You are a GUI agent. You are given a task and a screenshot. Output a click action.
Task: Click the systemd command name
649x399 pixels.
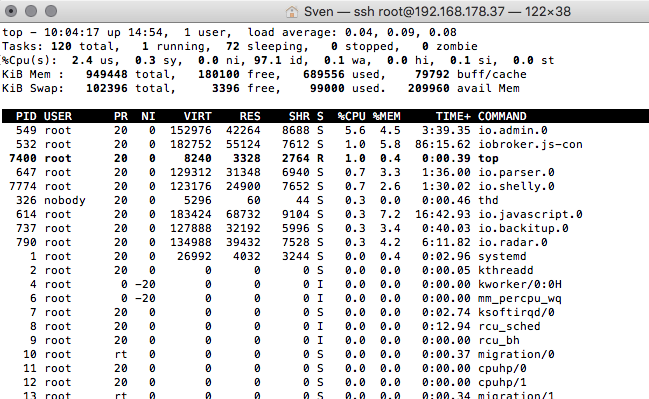pos(502,257)
